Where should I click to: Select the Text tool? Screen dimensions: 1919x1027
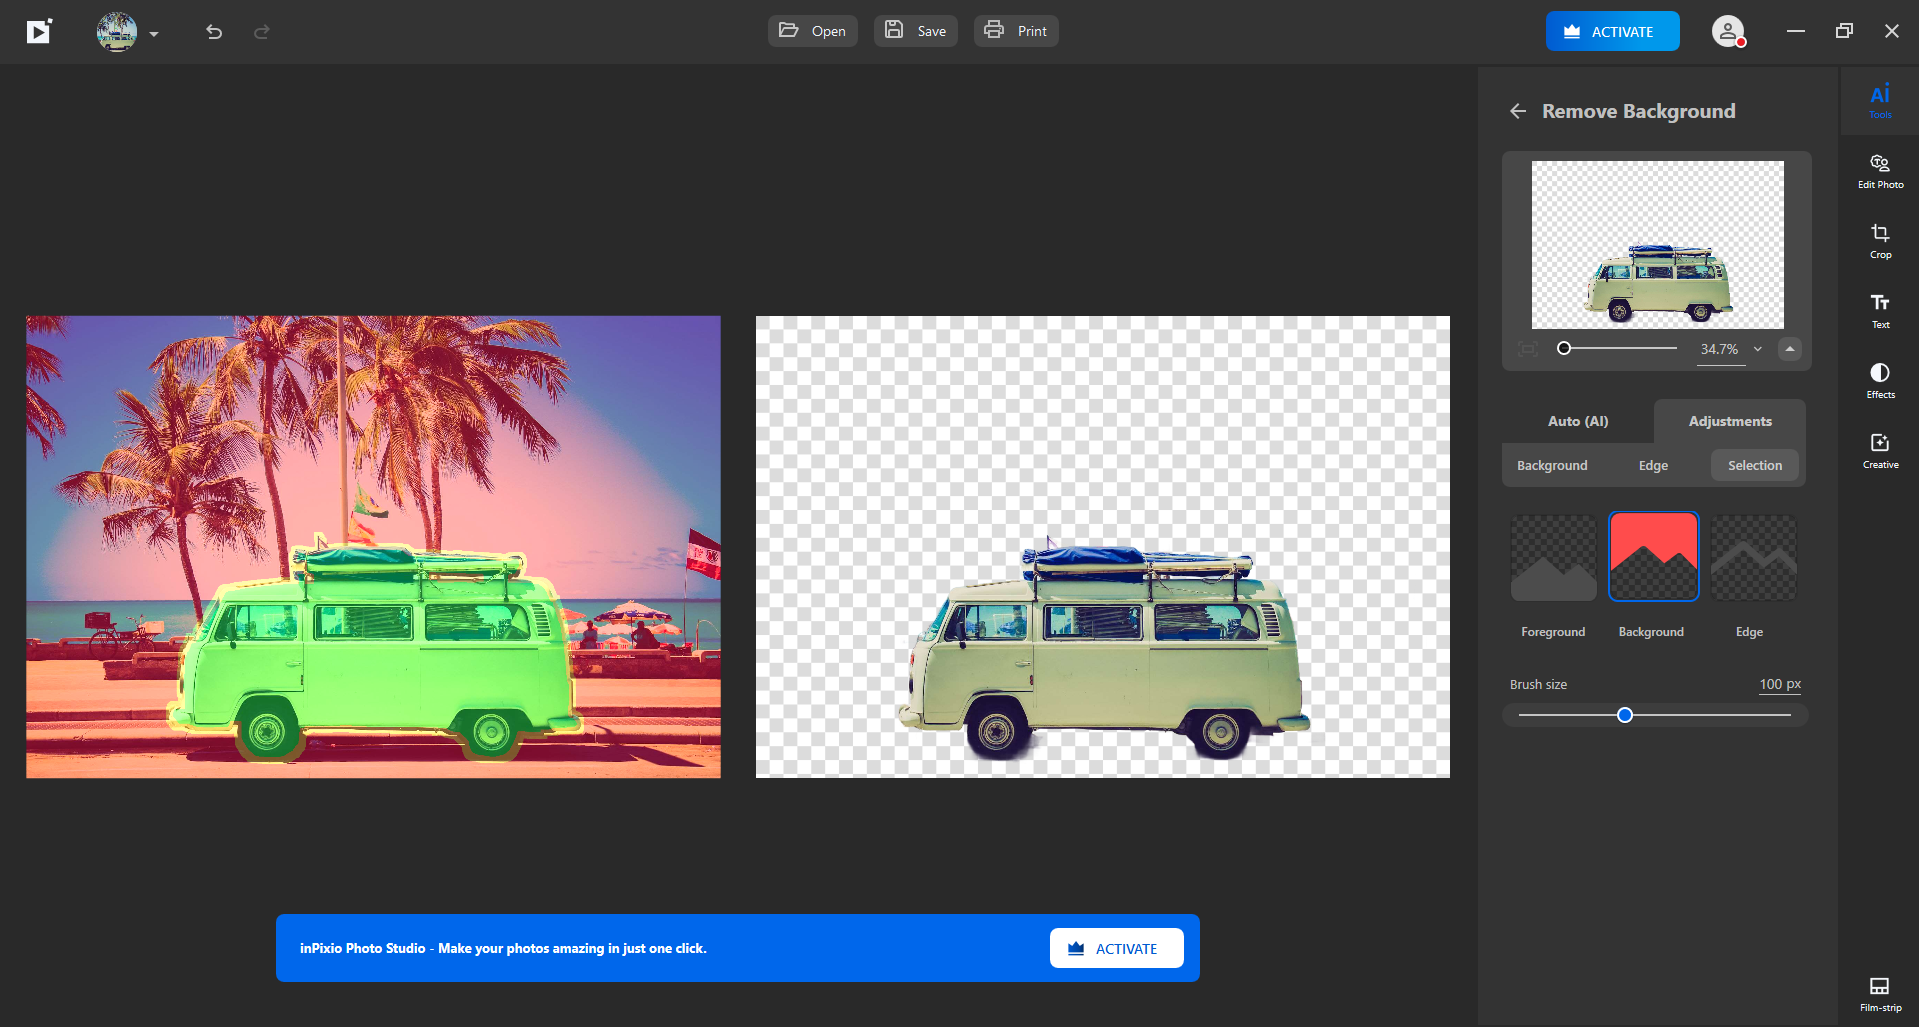1880,309
